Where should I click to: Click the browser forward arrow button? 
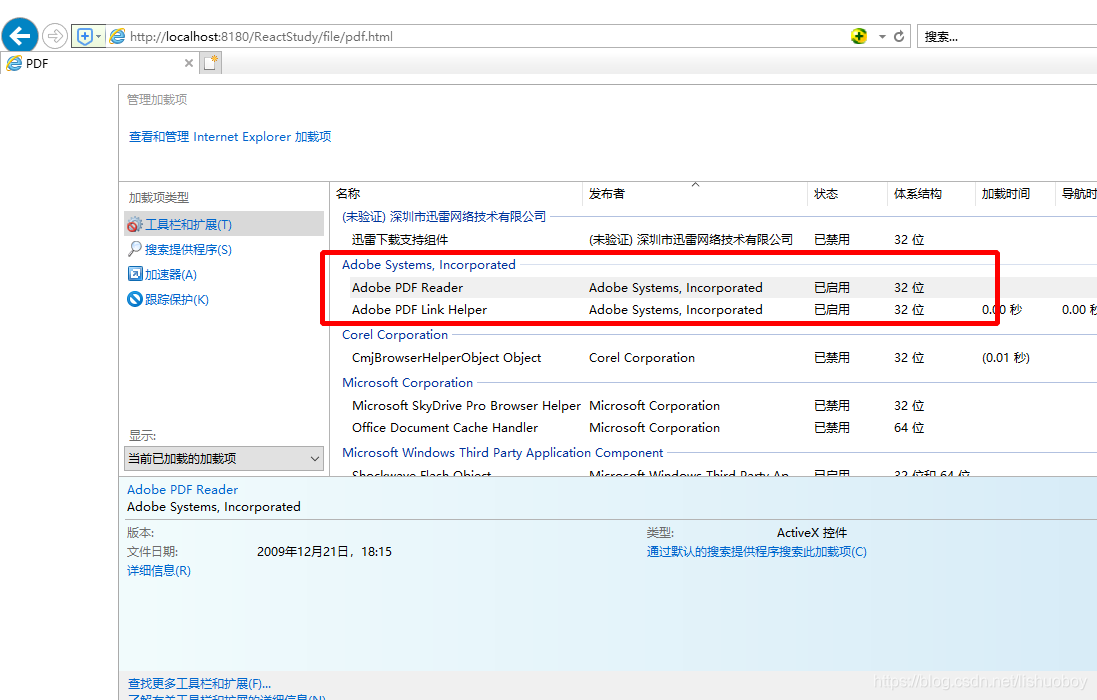[x=55, y=36]
